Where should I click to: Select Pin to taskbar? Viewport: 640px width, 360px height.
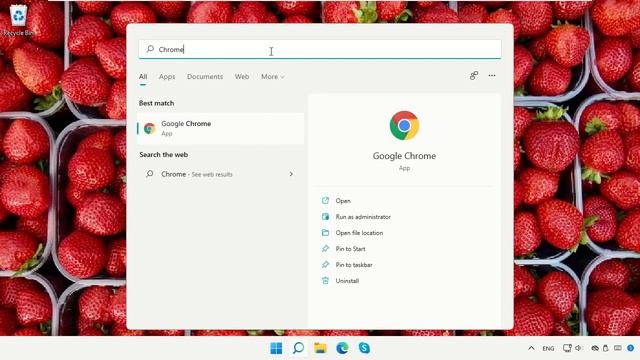point(354,265)
